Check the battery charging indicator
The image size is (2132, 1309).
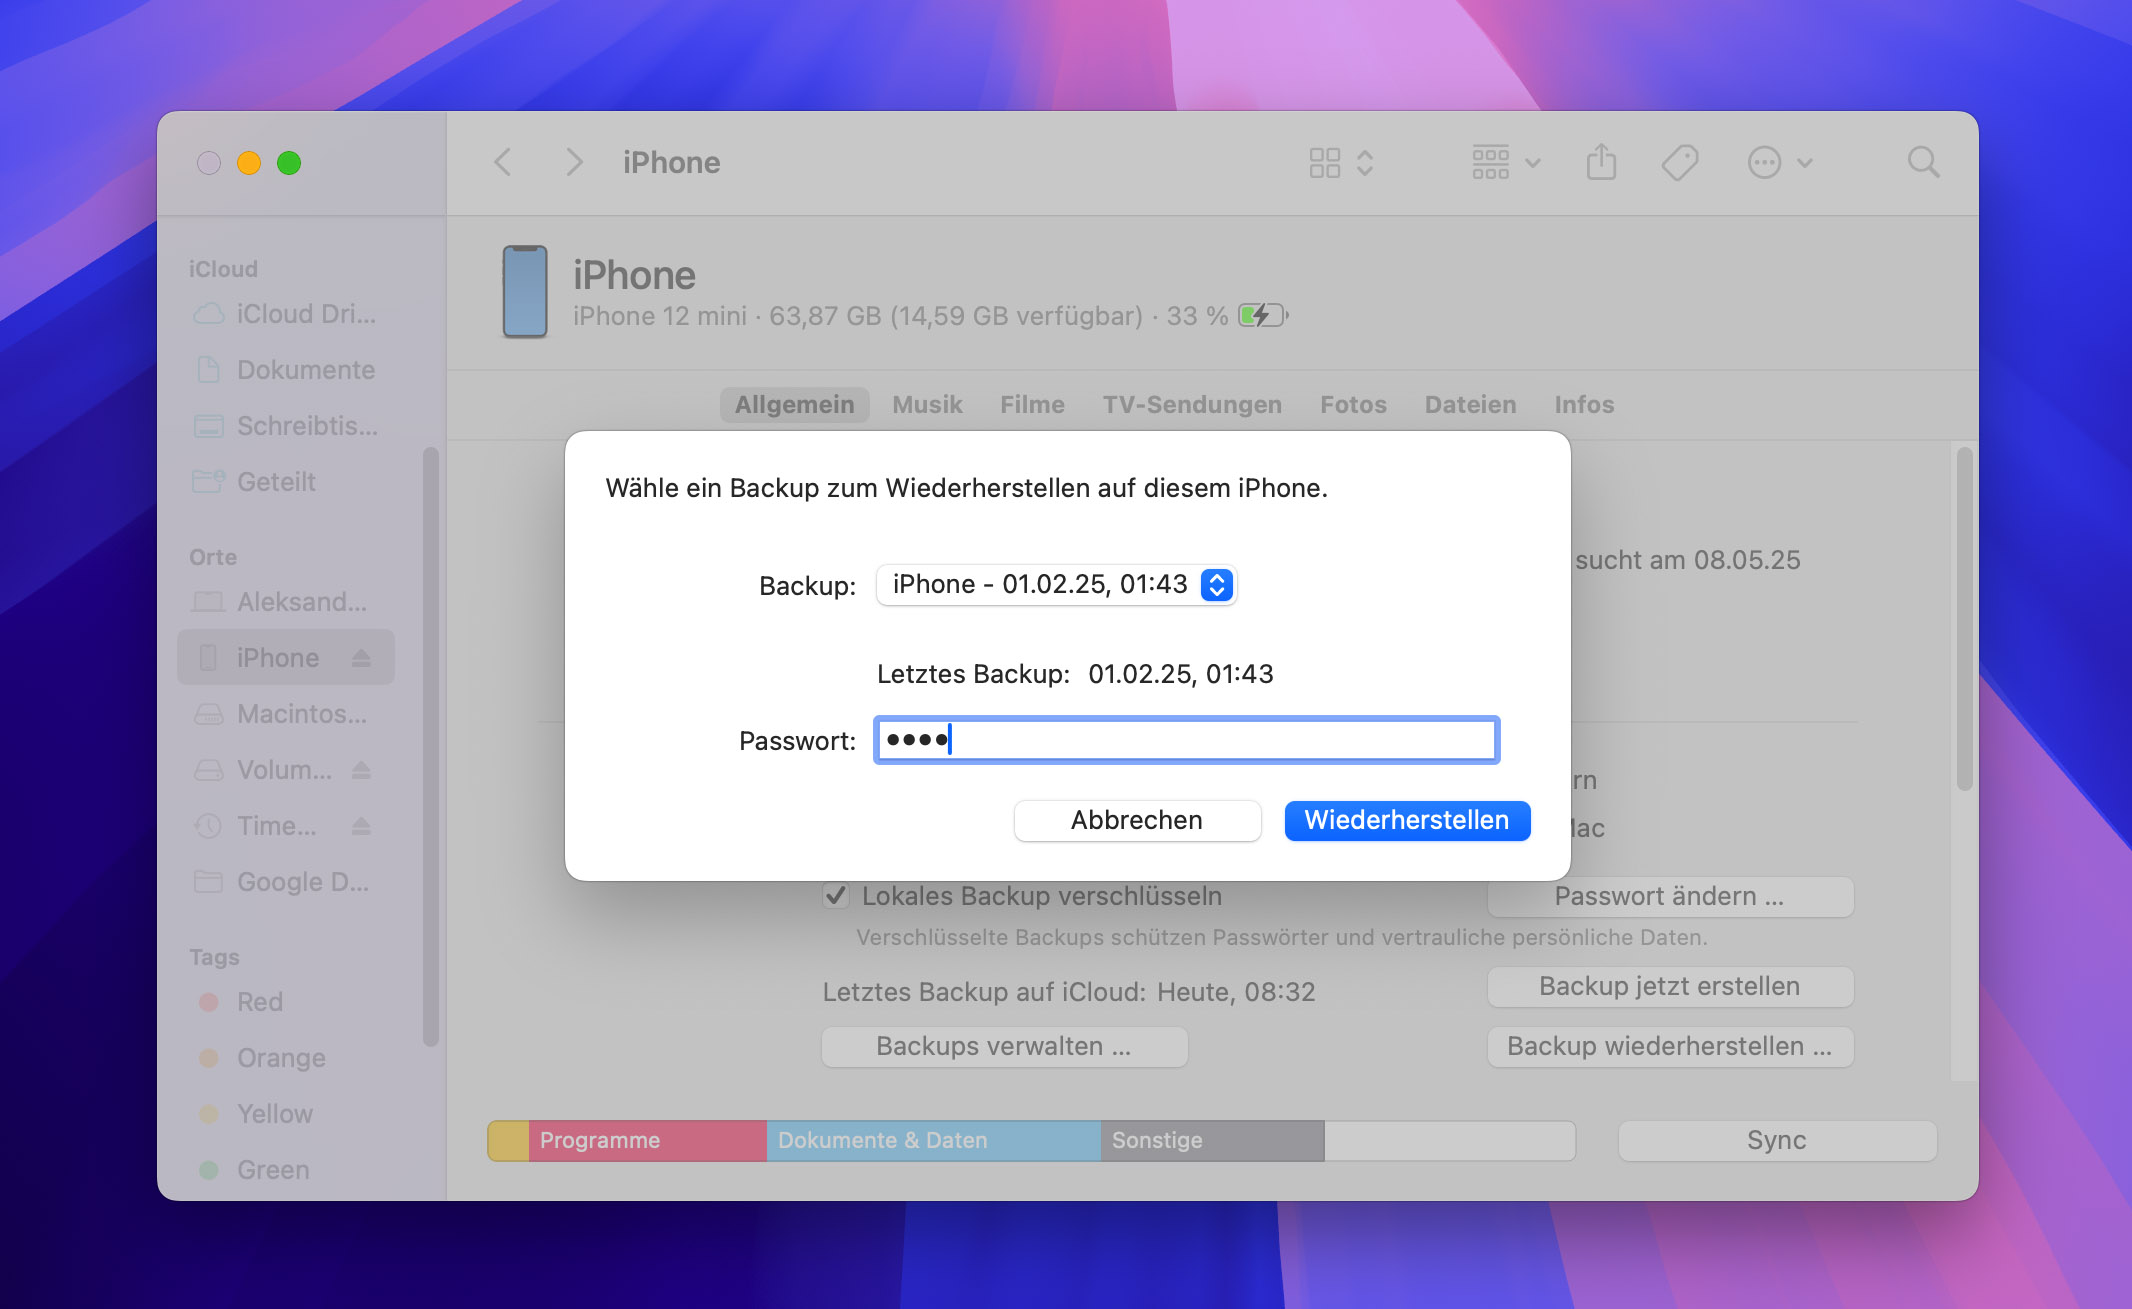1263,316
